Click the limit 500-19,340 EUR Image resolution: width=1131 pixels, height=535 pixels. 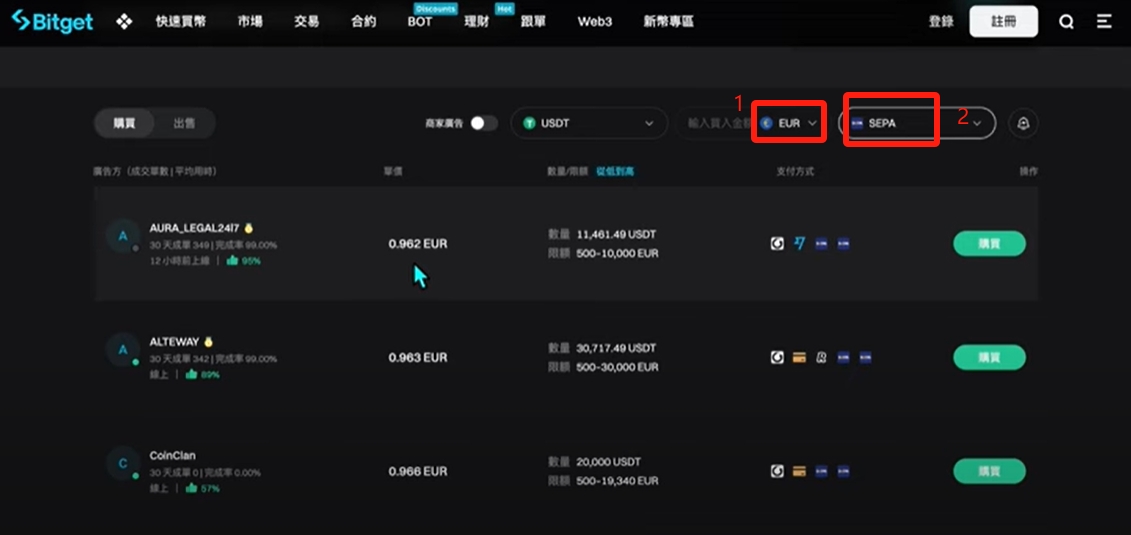point(617,480)
